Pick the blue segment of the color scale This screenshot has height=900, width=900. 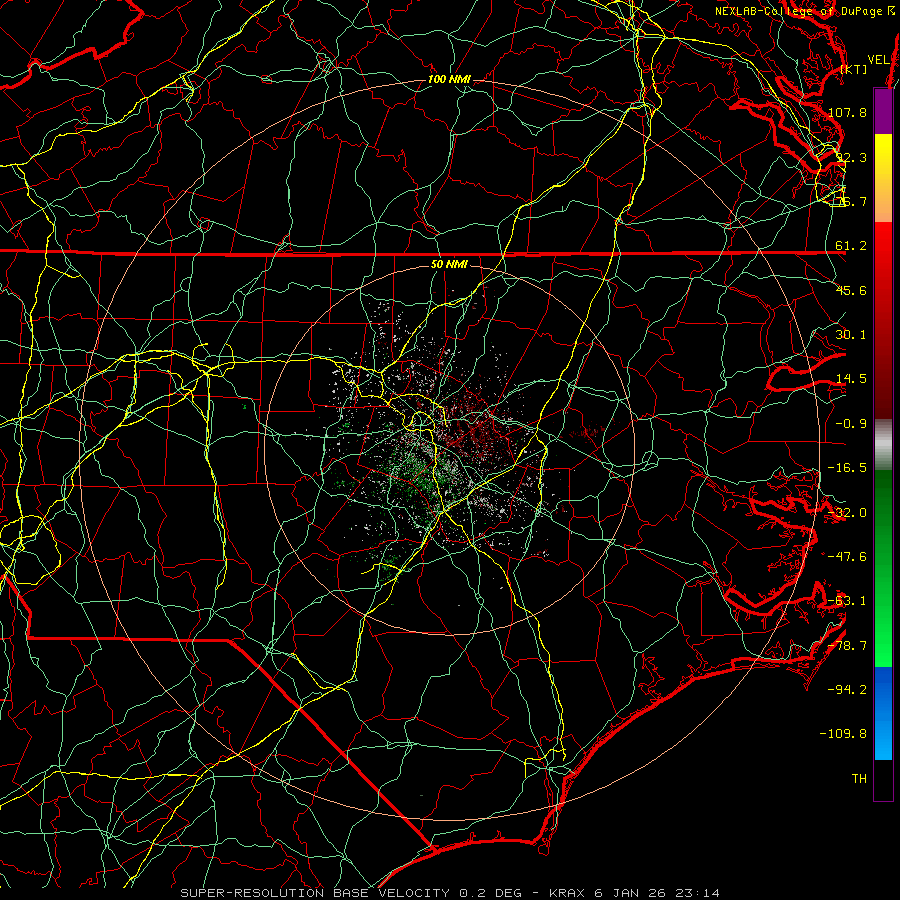[883, 713]
